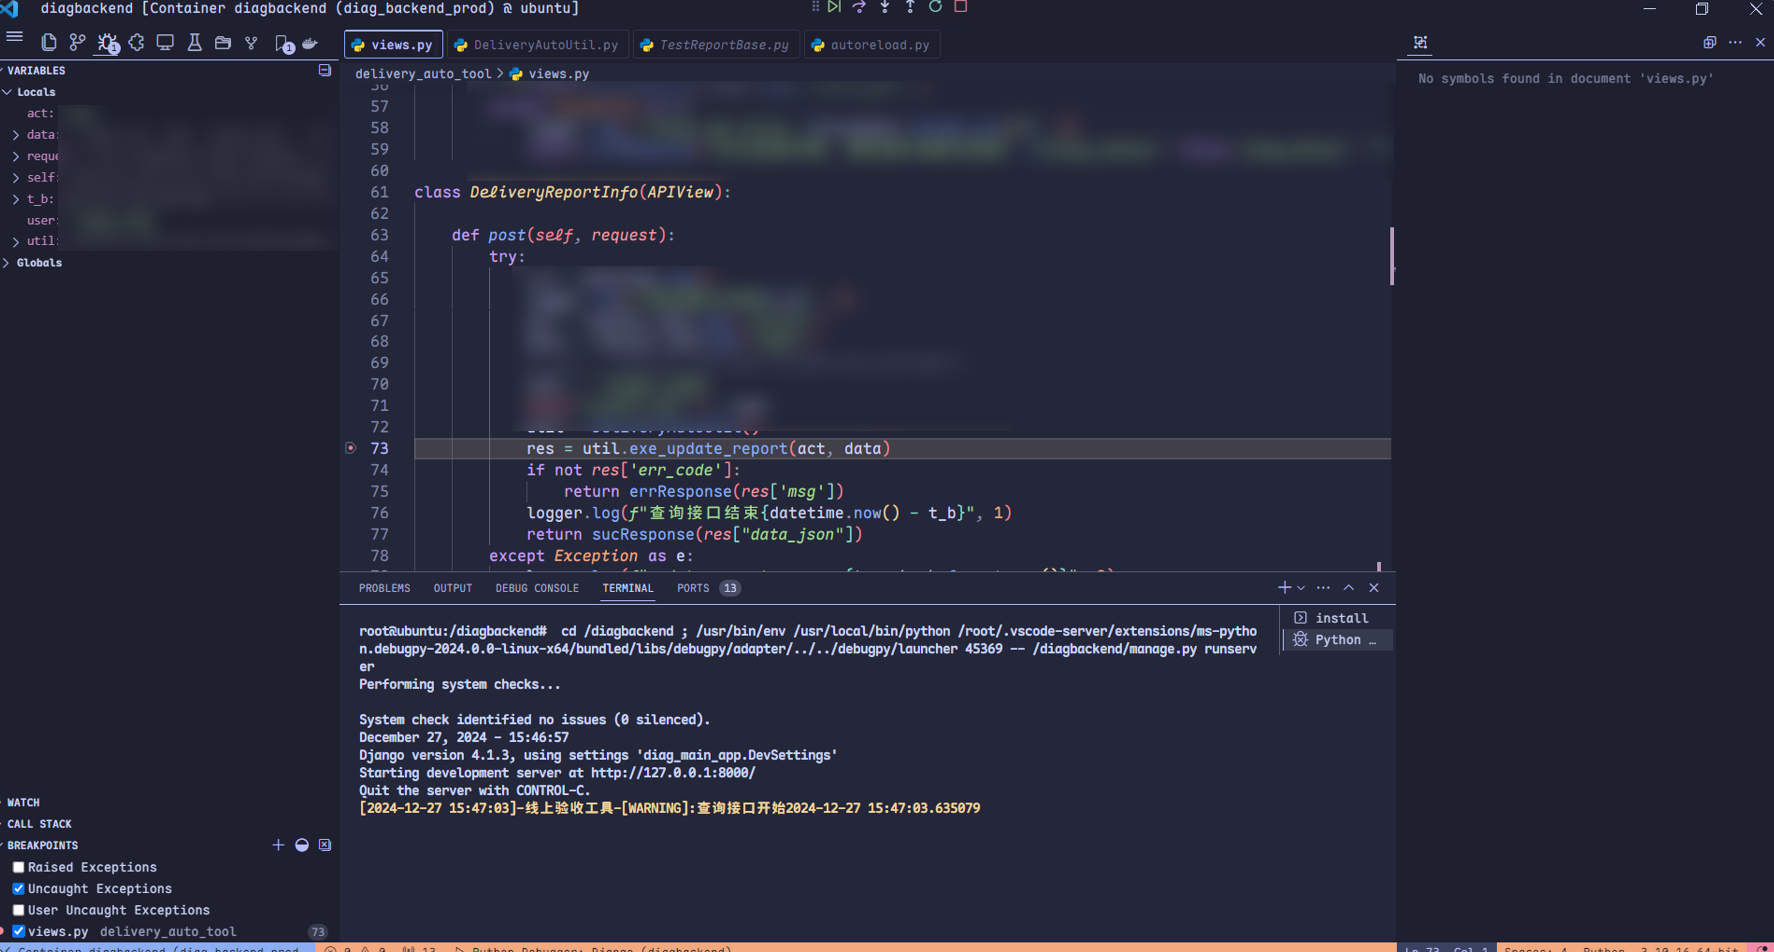The width and height of the screenshot is (1774, 952).
Task: Add a new function breakpoint
Action: click(x=278, y=845)
